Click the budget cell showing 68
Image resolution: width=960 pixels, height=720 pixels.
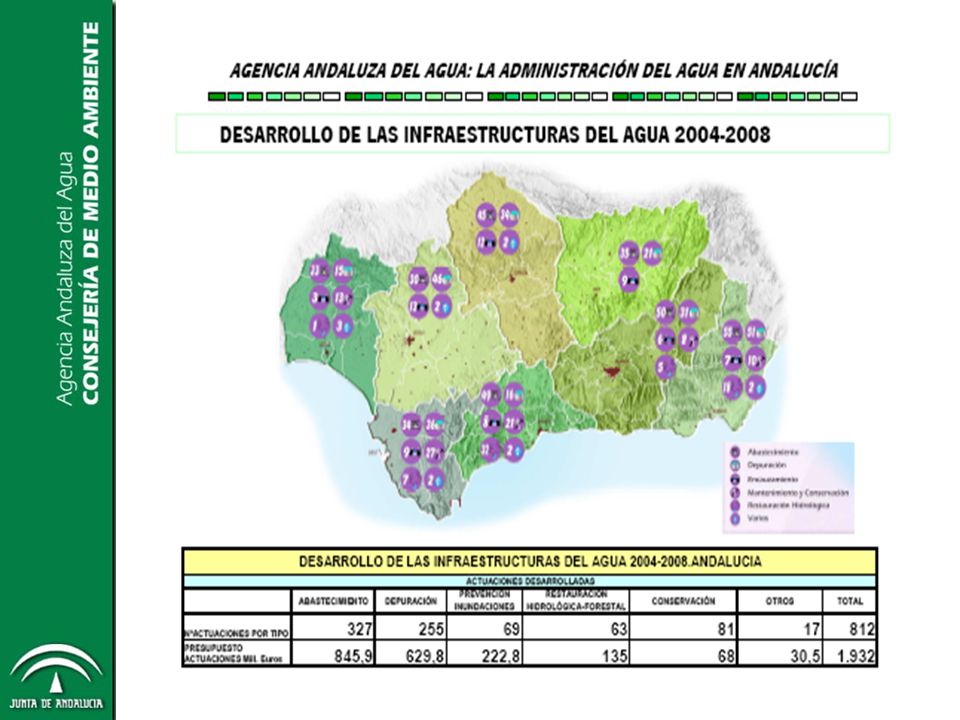tap(683, 653)
